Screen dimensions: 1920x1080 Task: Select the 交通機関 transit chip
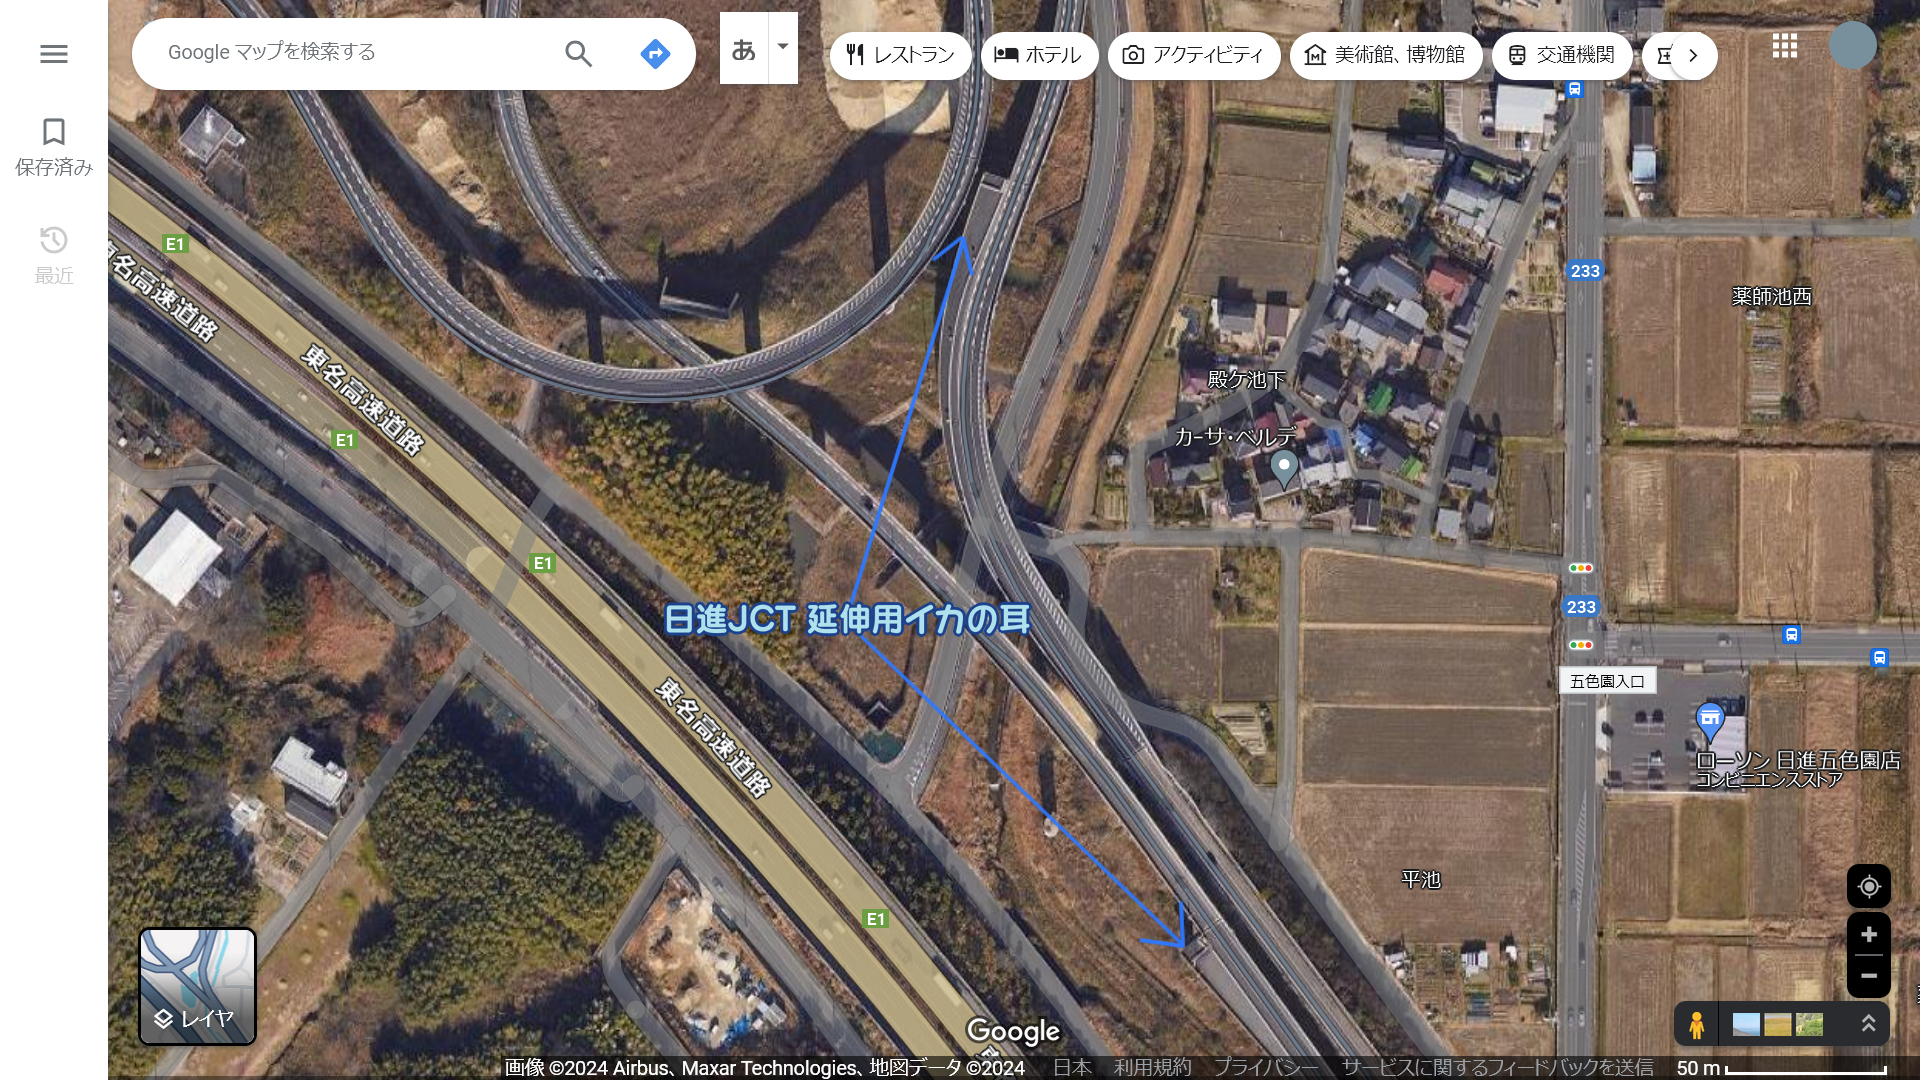point(1561,55)
